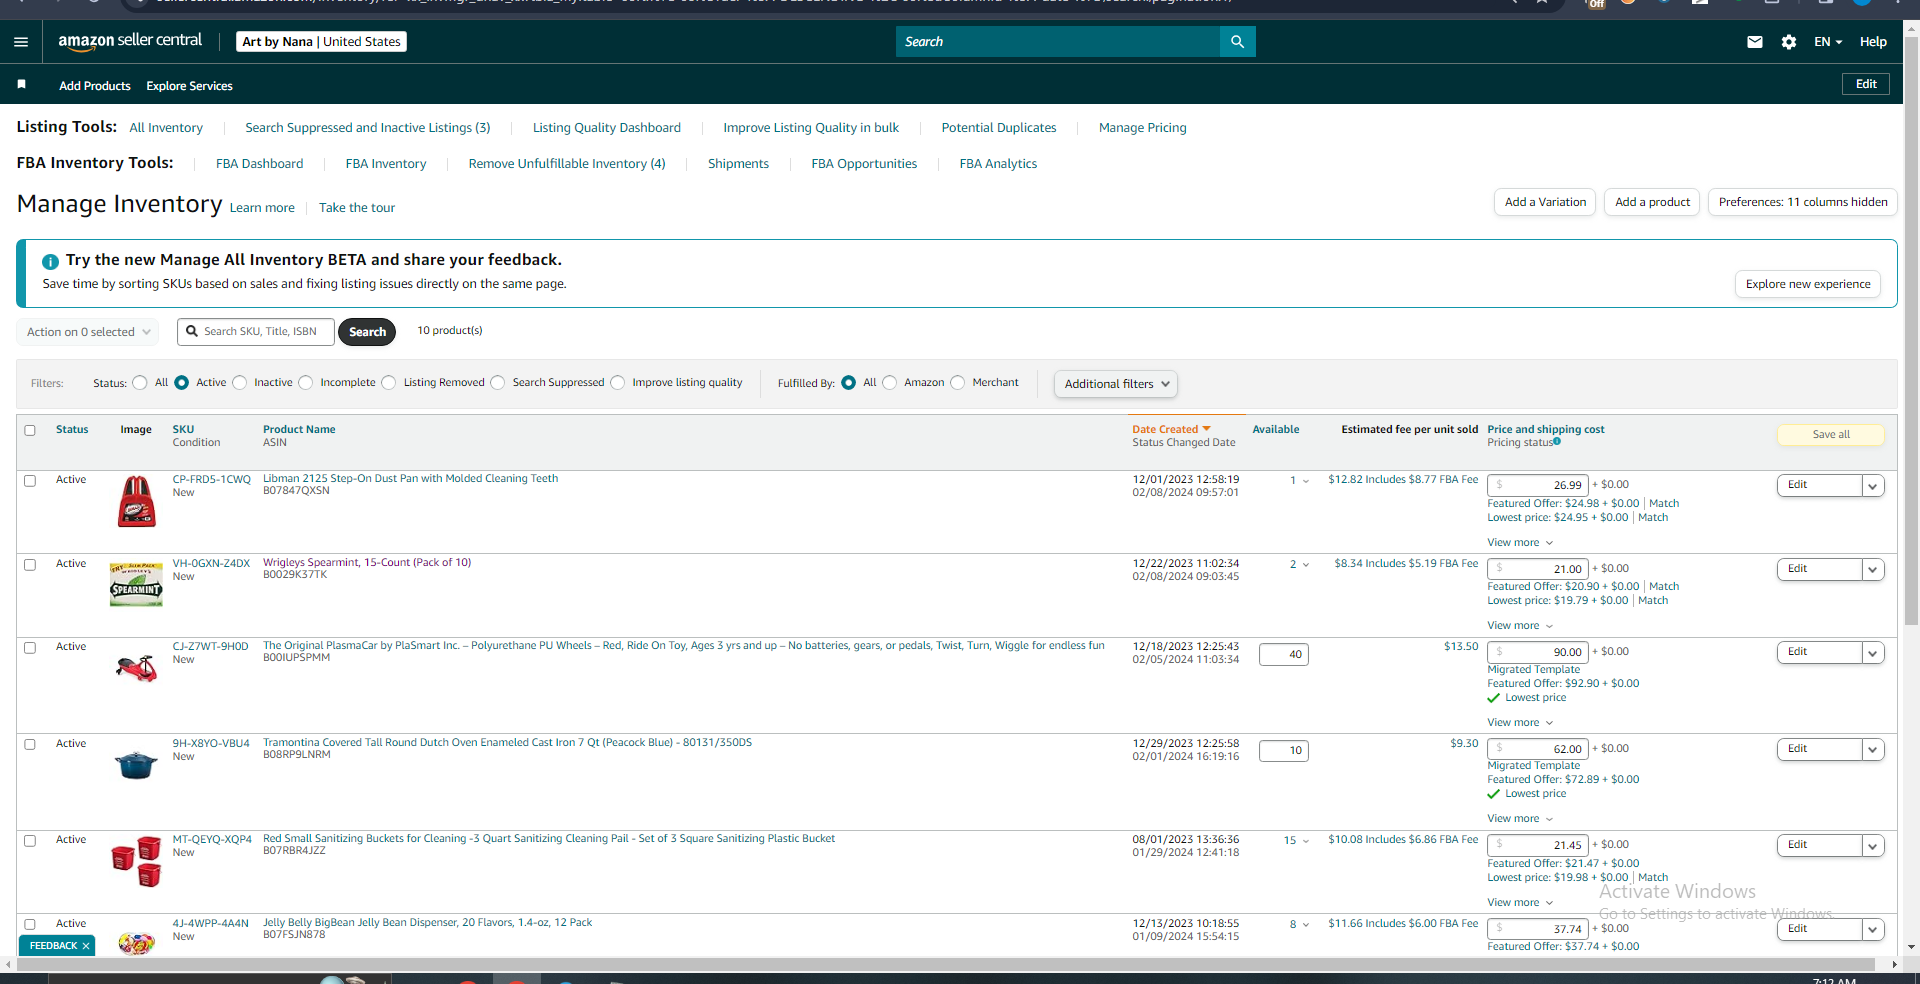The width and height of the screenshot is (1920, 984).
Task: Select the Search Suppressed status filter
Action: (498, 383)
